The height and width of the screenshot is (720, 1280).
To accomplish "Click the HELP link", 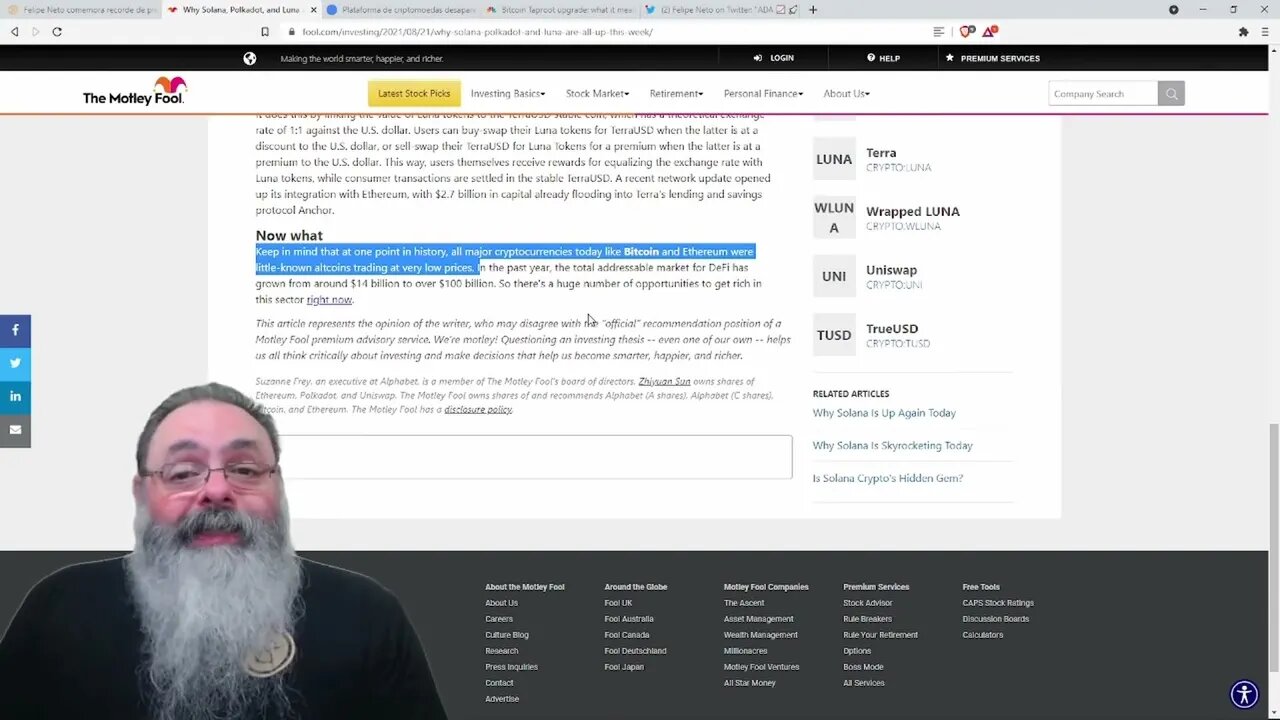I will coord(884,58).
